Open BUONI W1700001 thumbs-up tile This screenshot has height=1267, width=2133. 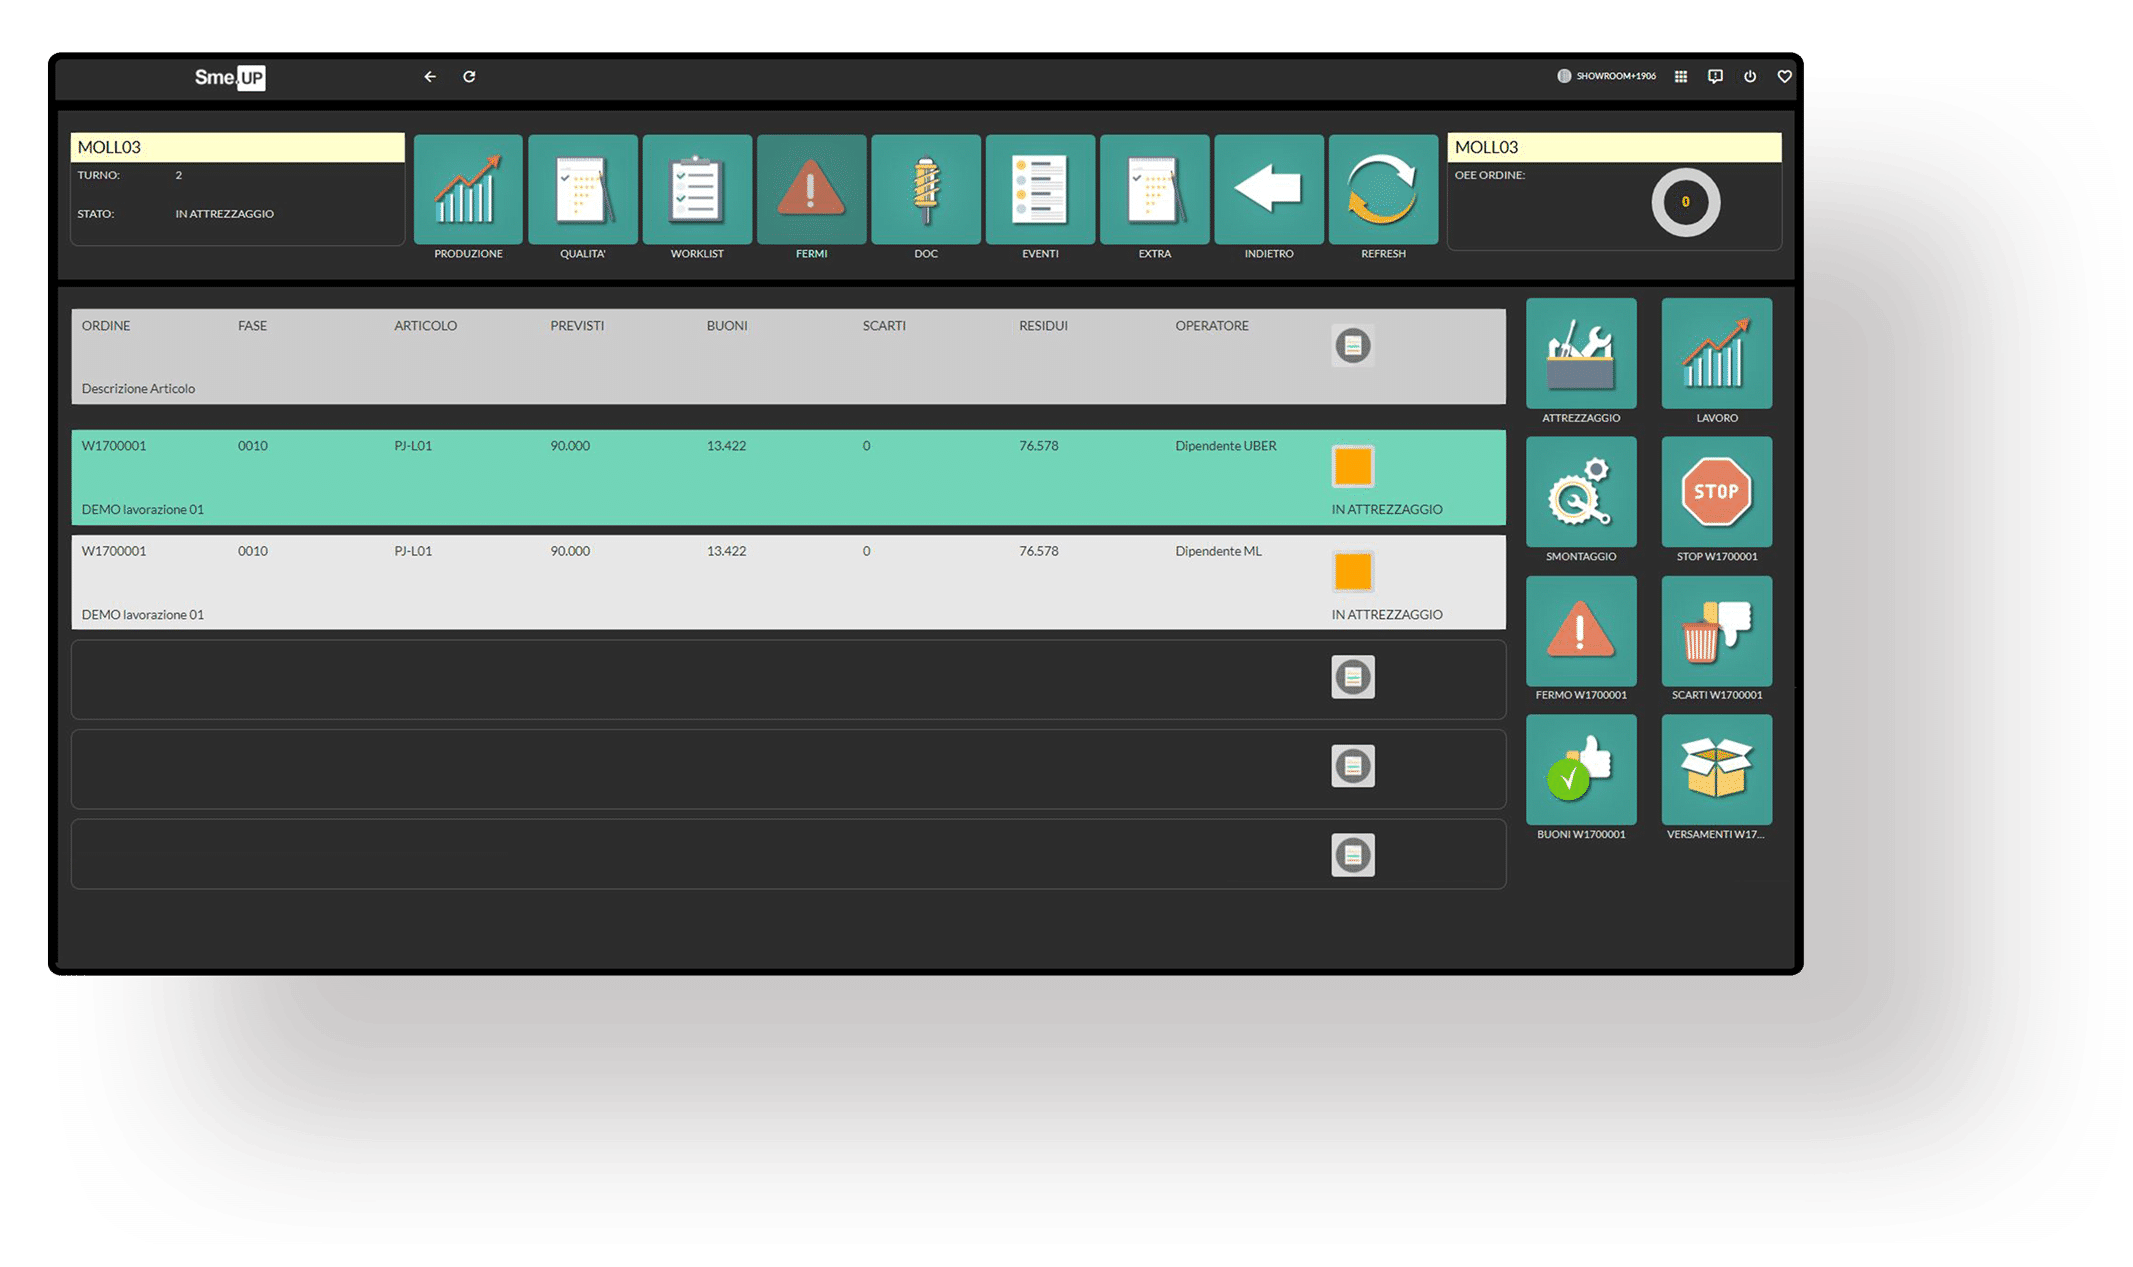click(x=1581, y=770)
